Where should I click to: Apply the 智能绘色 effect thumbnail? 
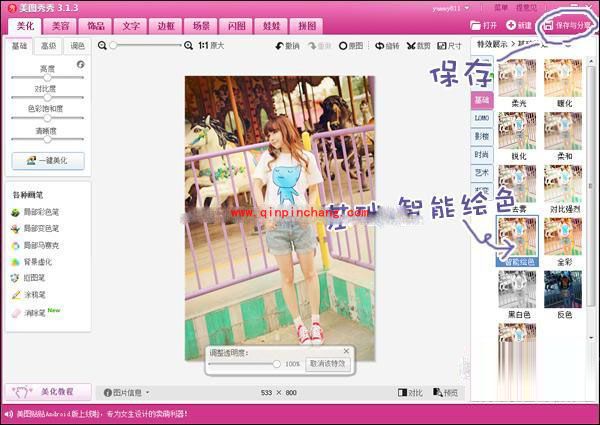(x=518, y=240)
